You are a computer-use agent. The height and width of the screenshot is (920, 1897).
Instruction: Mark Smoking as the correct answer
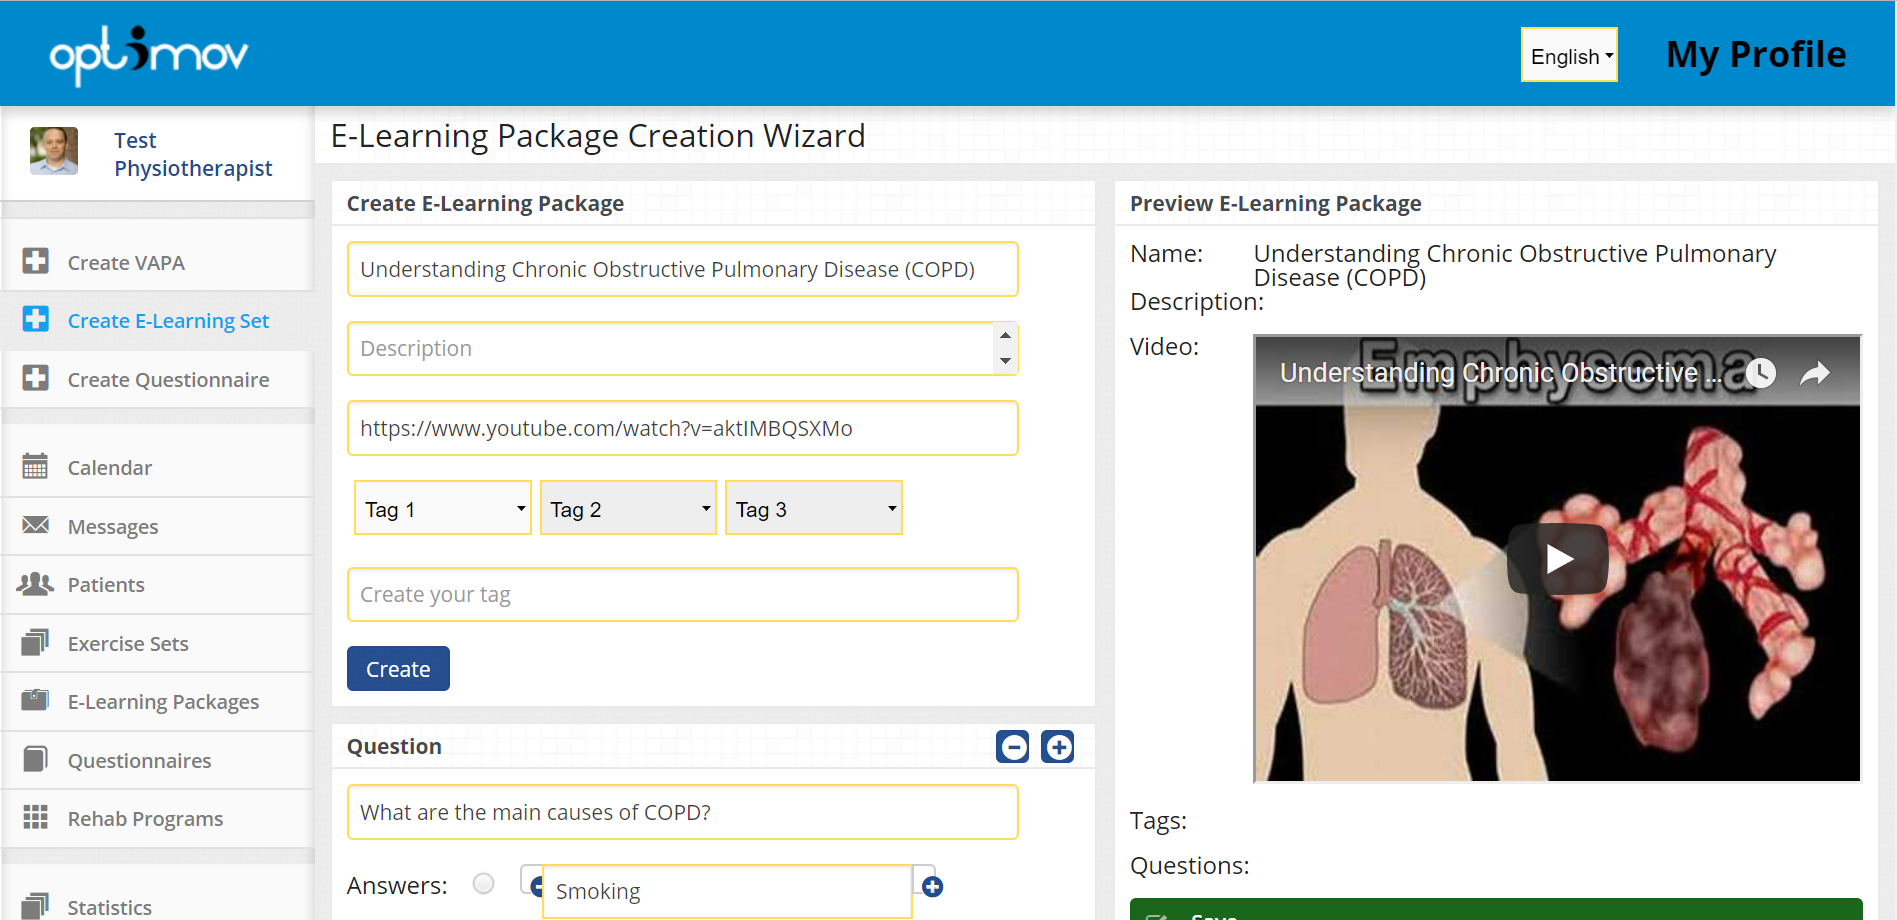[484, 884]
